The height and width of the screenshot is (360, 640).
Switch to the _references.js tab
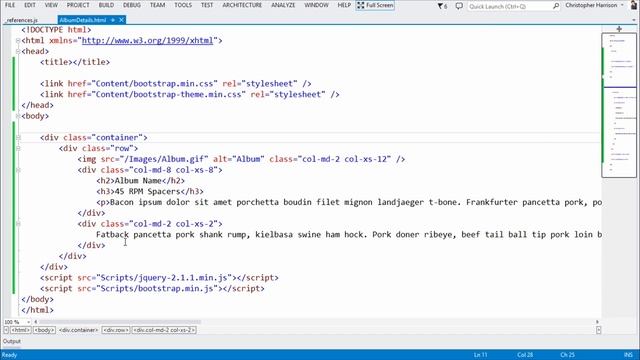[x=22, y=20]
